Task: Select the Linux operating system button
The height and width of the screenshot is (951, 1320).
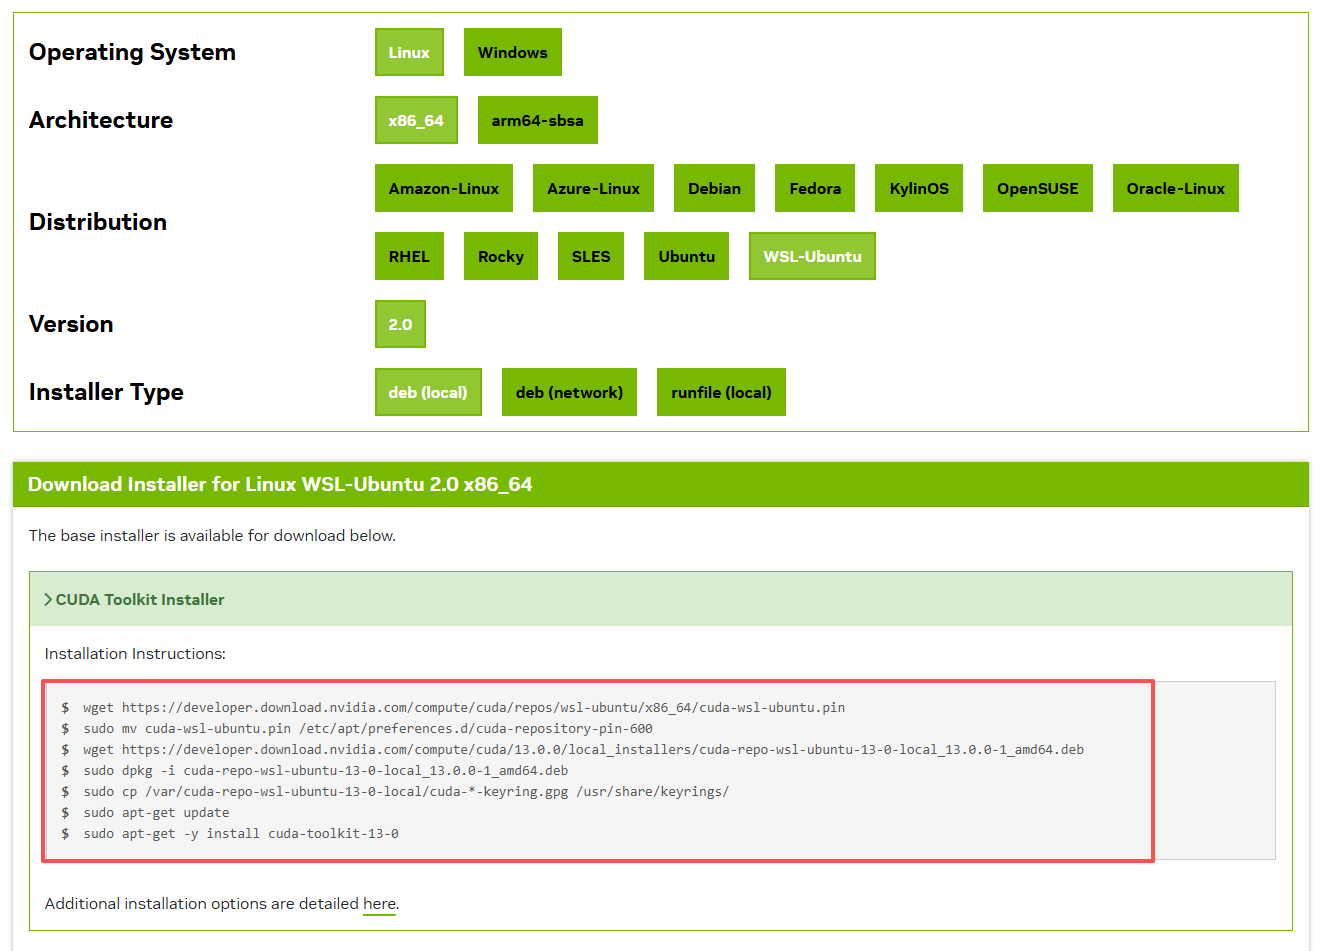Action: (x=409, y=52)
